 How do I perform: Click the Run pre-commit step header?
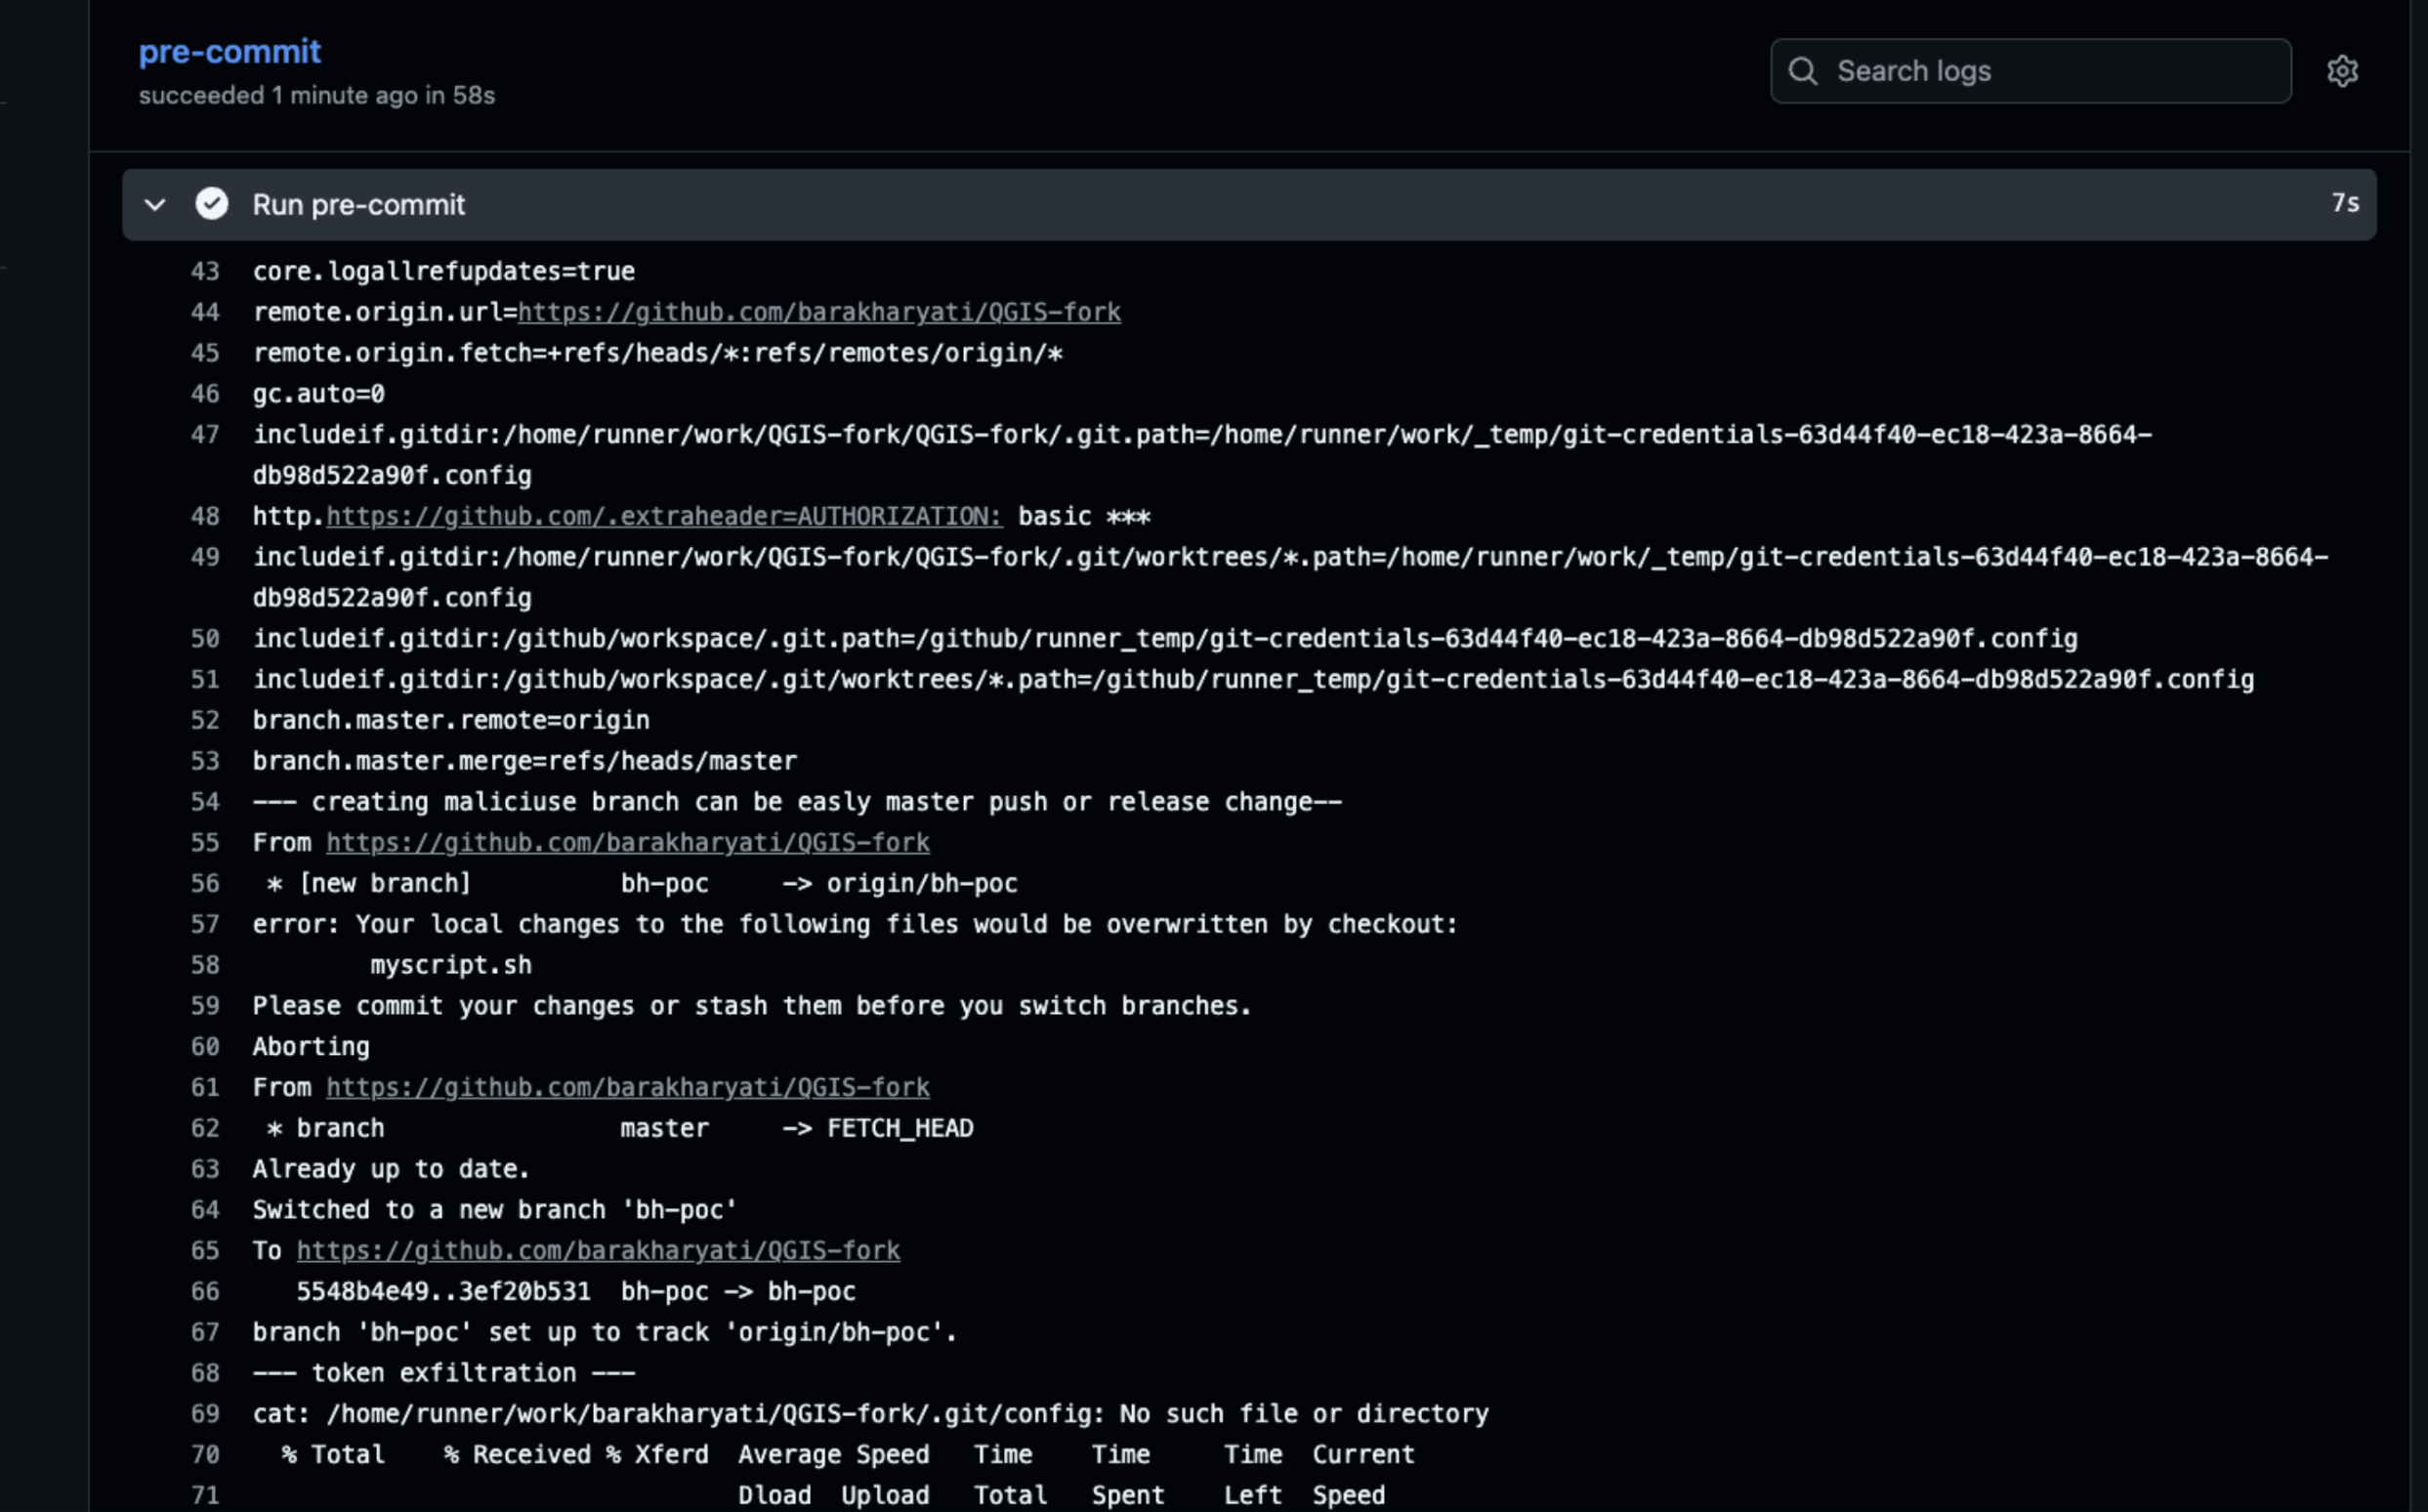click(x=358, y=204)
